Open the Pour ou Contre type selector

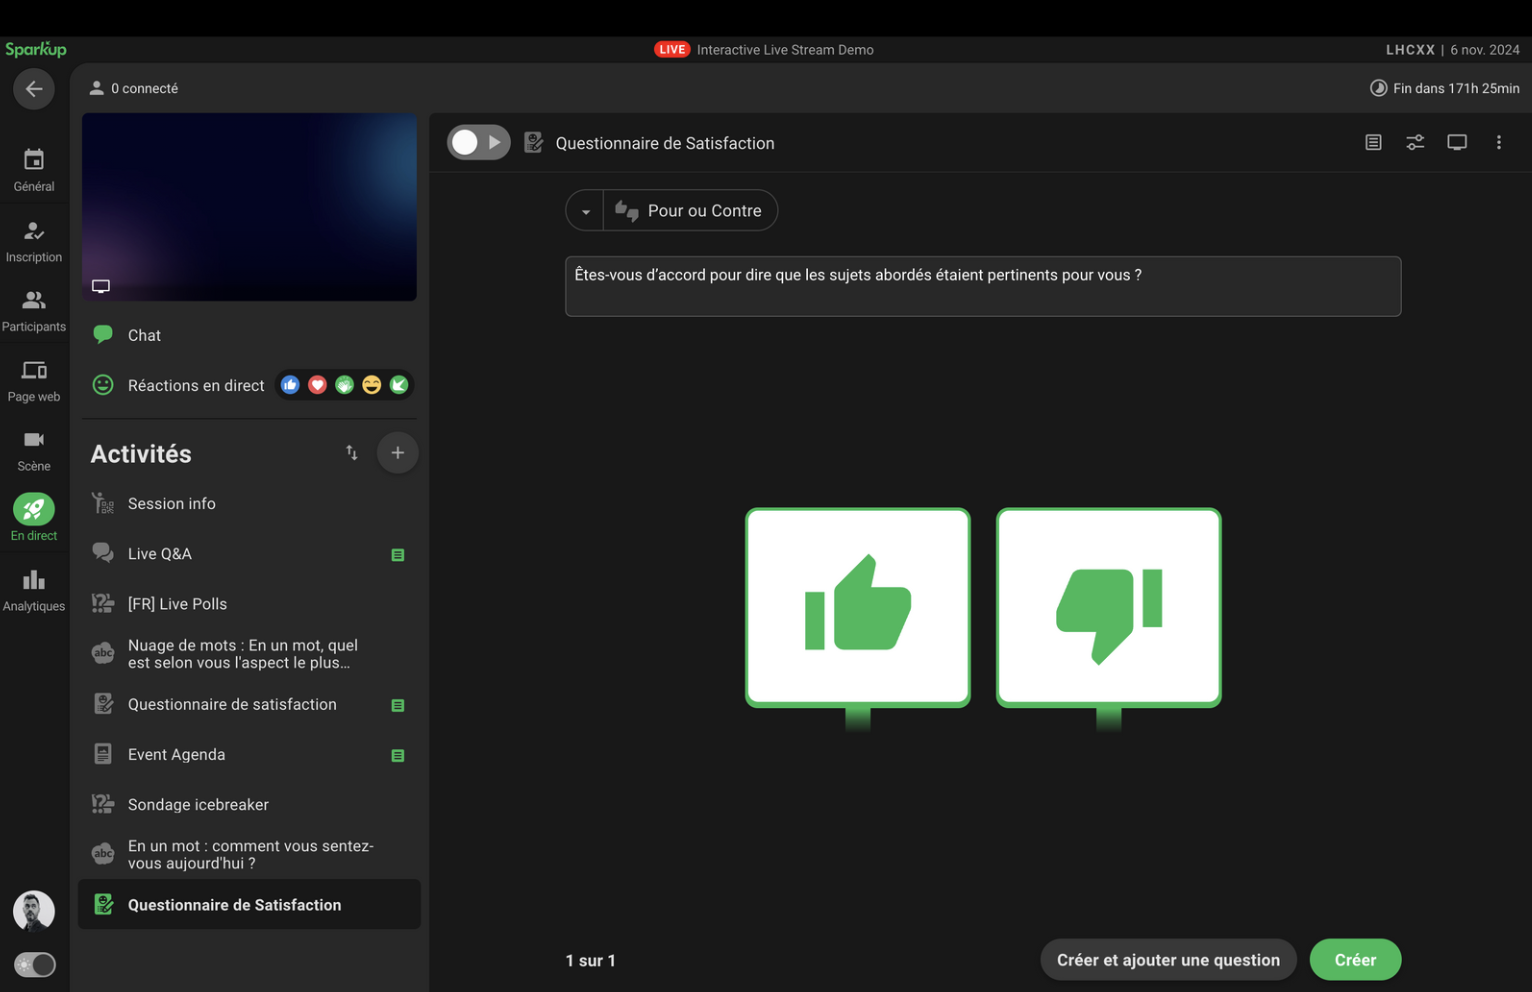[690, 211]
